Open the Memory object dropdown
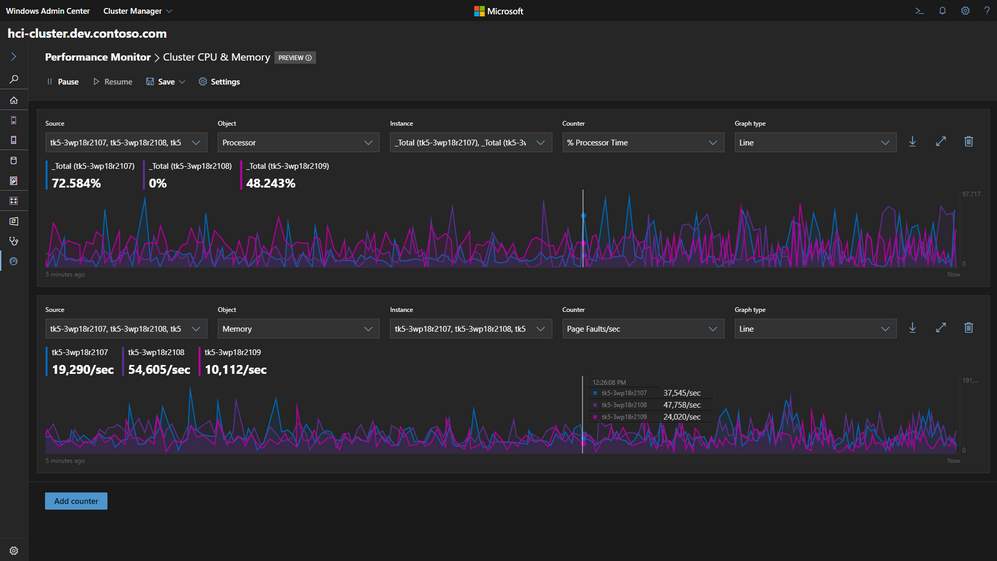Image resolution: width=997 pixels, height=561 pixels. coord(298,329)
